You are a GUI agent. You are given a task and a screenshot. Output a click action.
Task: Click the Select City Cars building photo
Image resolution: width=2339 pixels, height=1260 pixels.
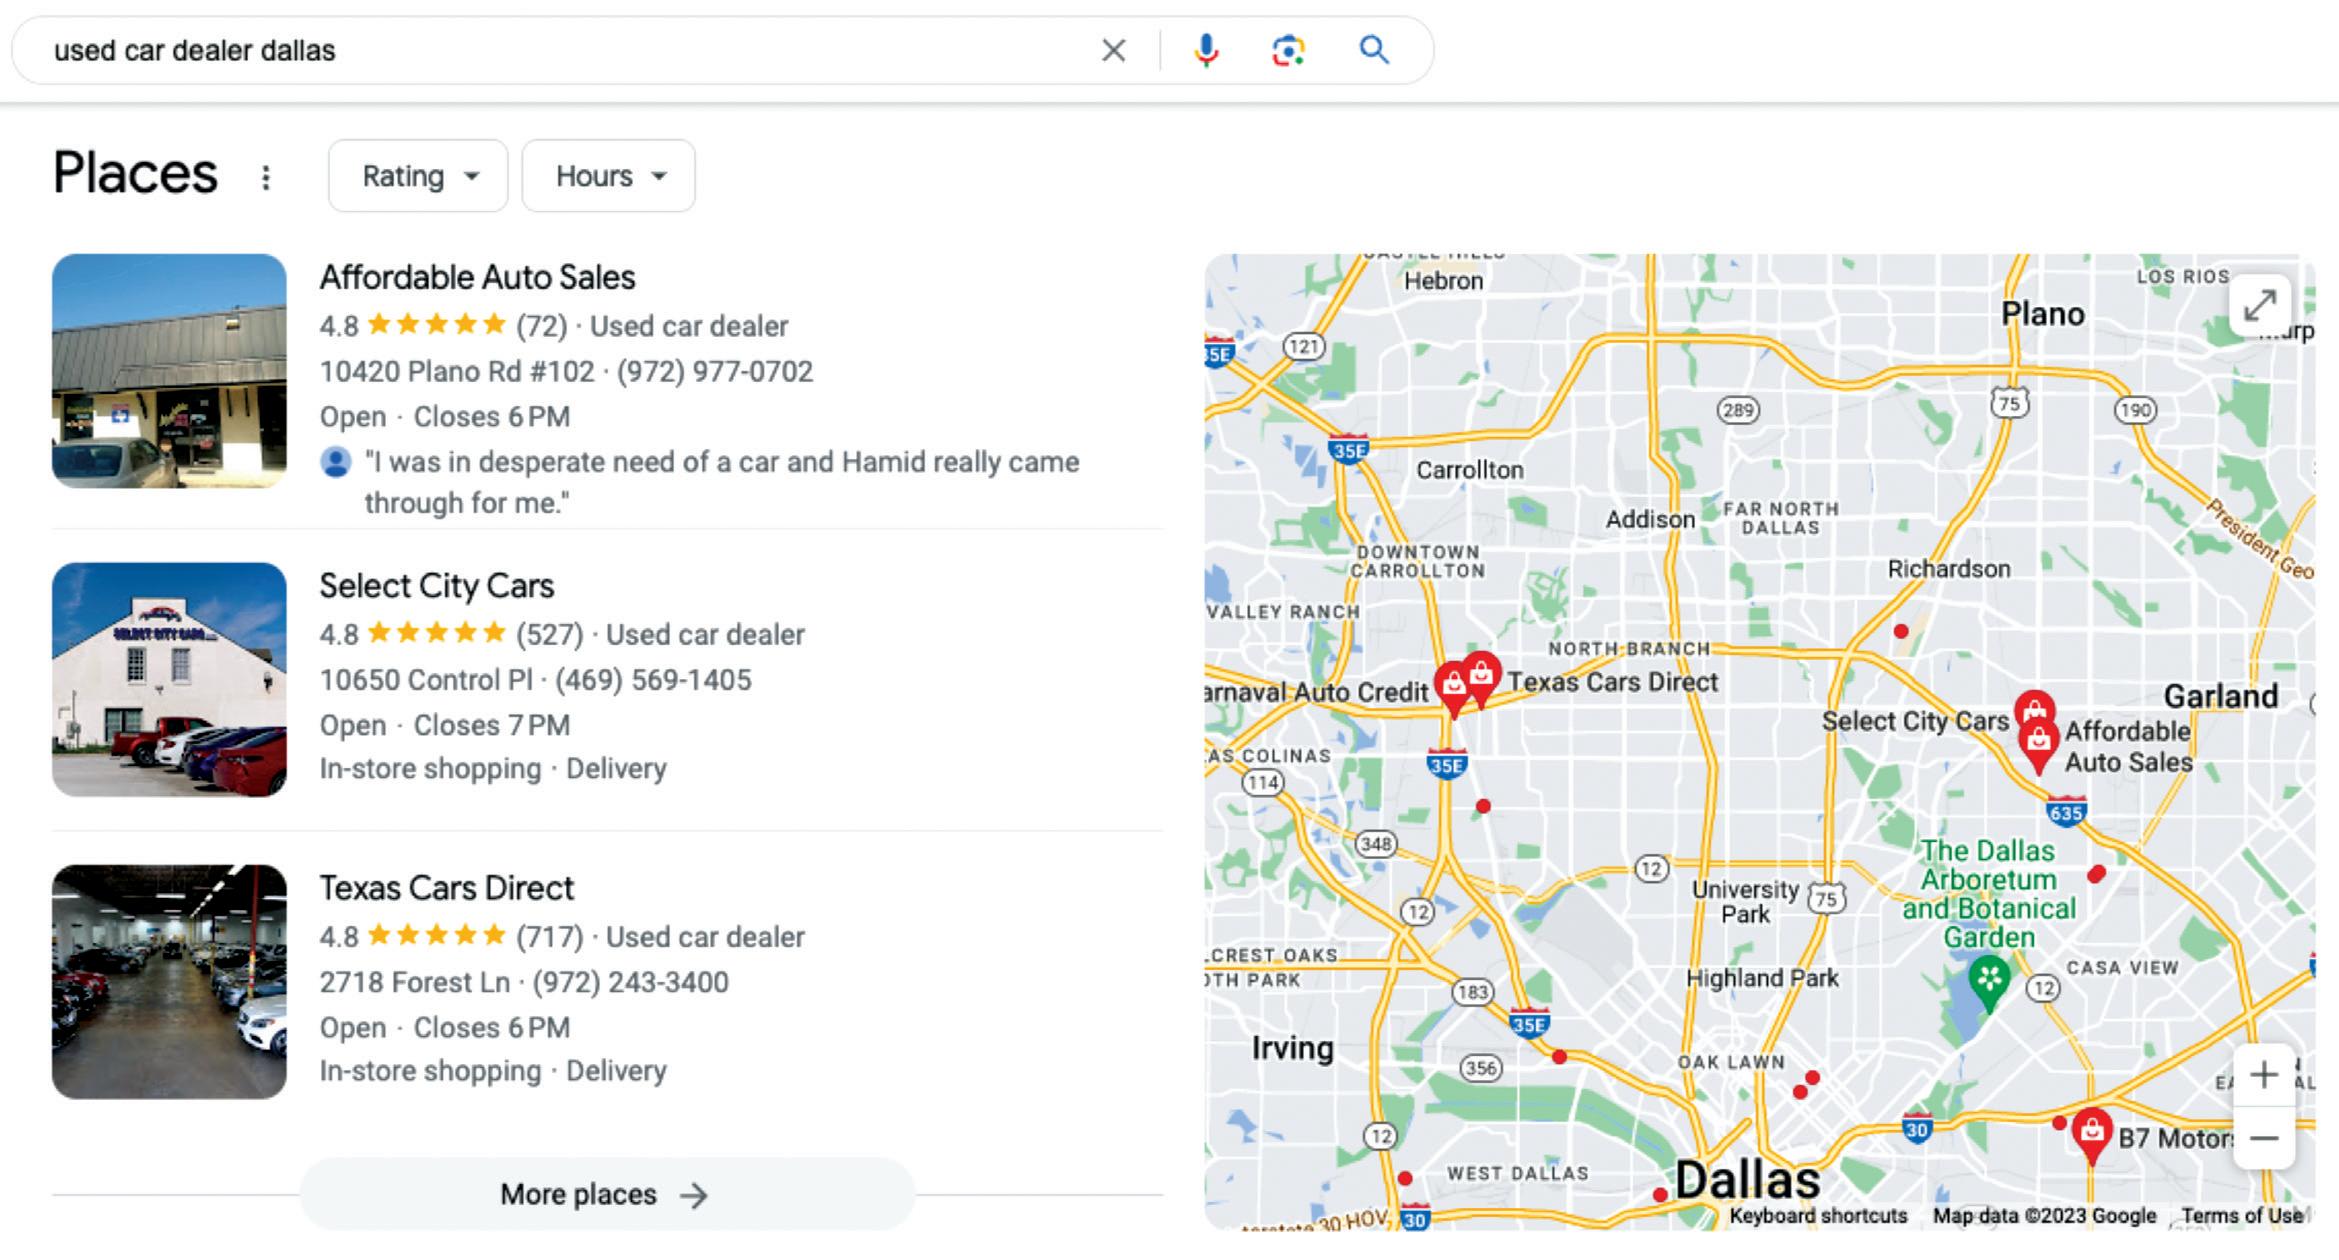click(169, 679)
